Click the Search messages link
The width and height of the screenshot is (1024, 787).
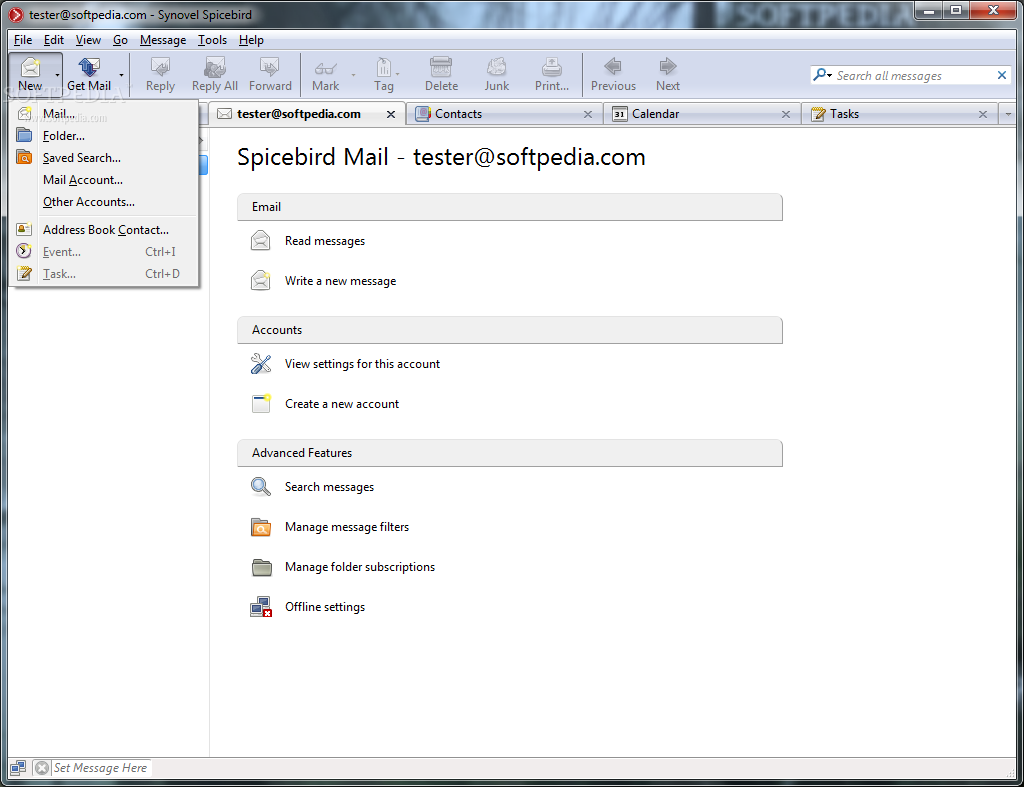pos(329,487)
